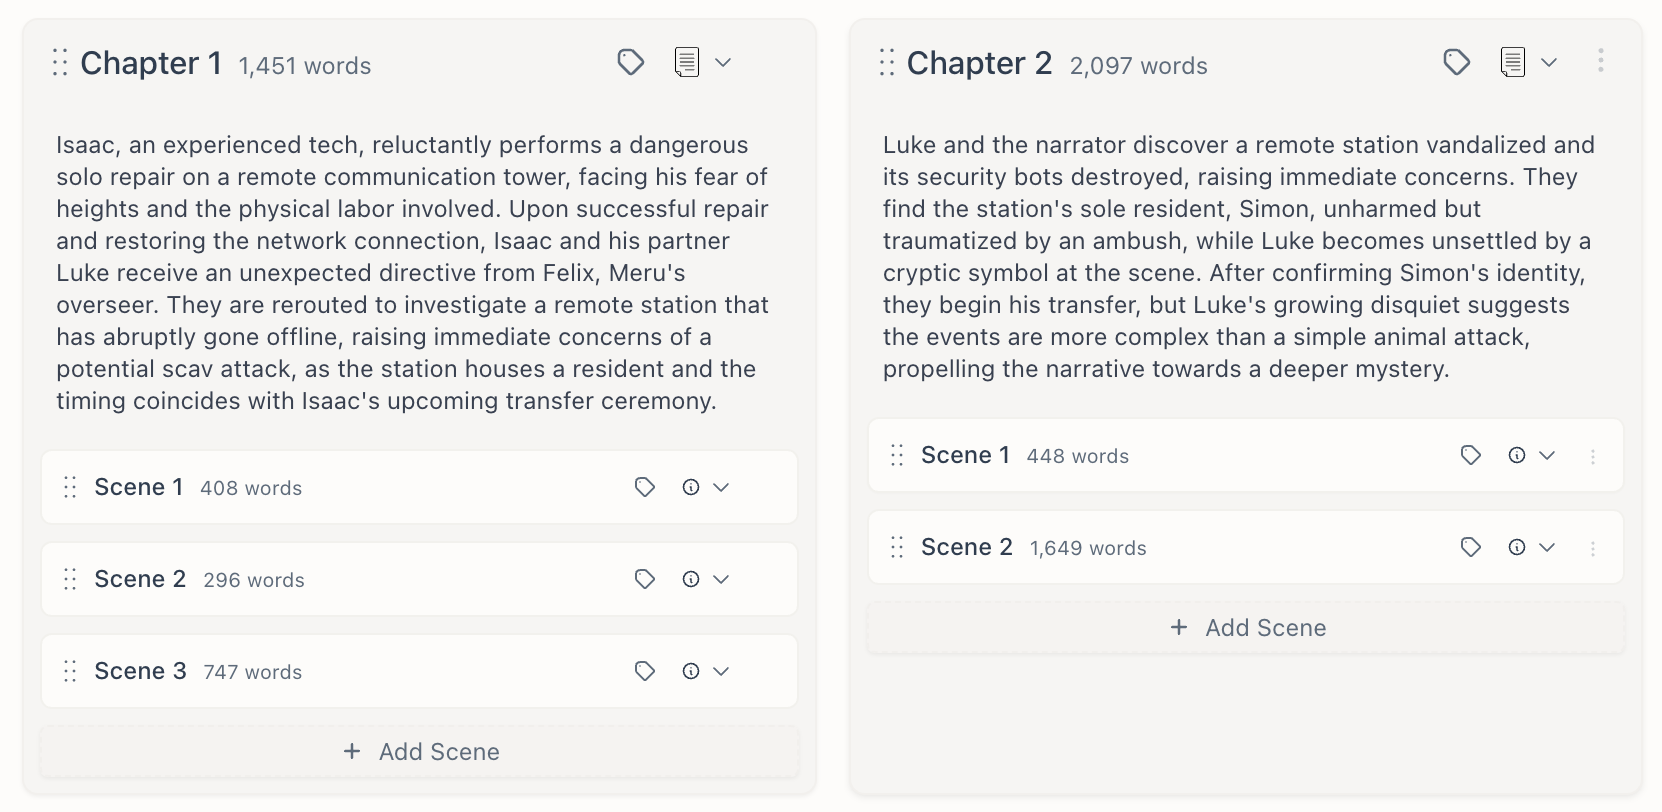1662x812 pixels.
Task: Open the options menu for Scene 1 in Chapter 2
Action: 1593,455
